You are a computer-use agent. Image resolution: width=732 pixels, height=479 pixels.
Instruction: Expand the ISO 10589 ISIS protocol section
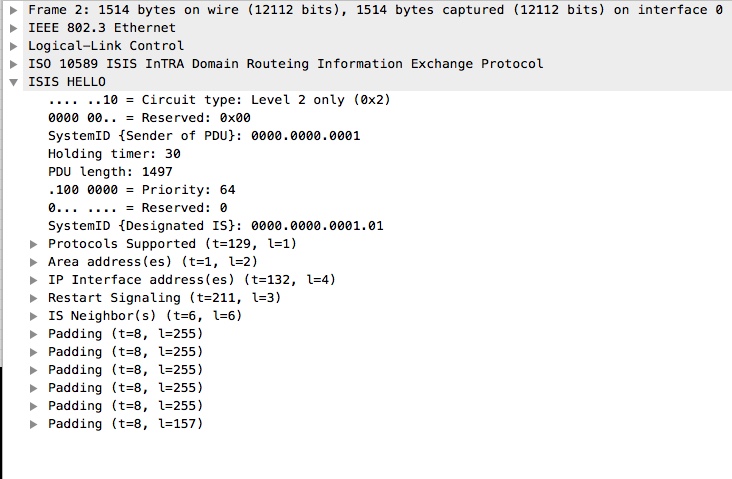tap(13, 64)
